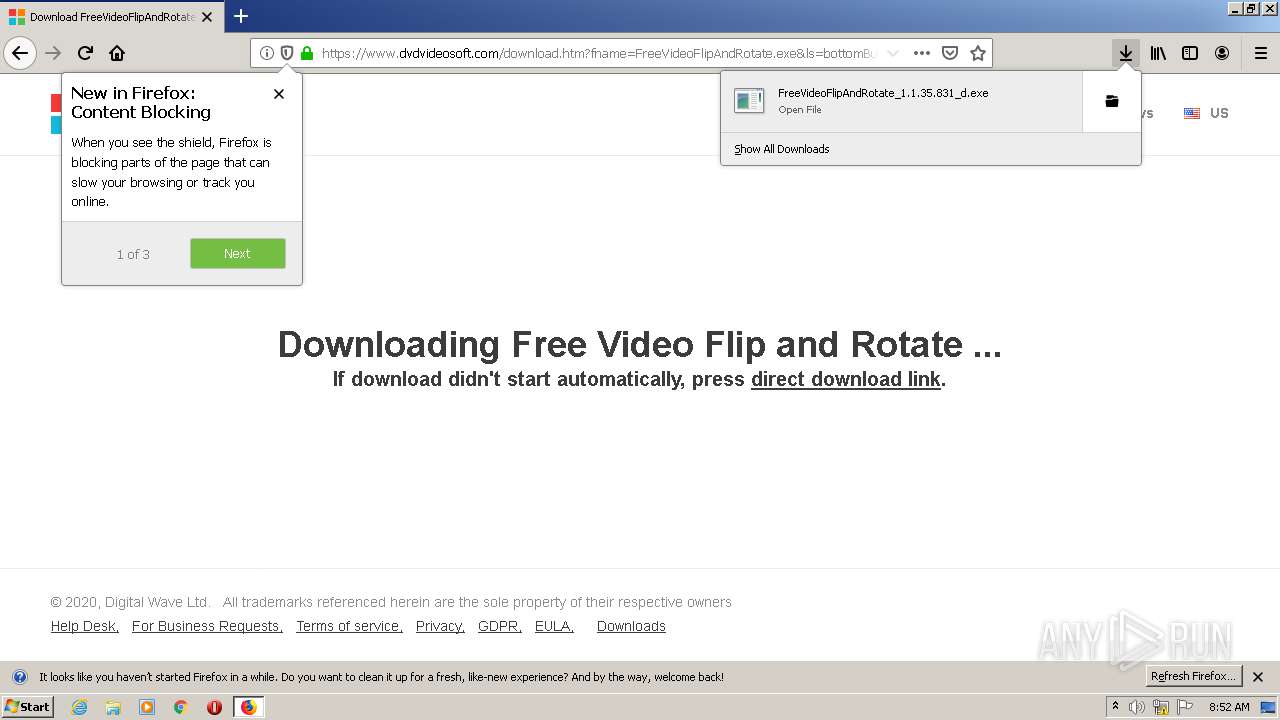Open the US language selector
The image size is (1280, 720).
coord(1206,113)
